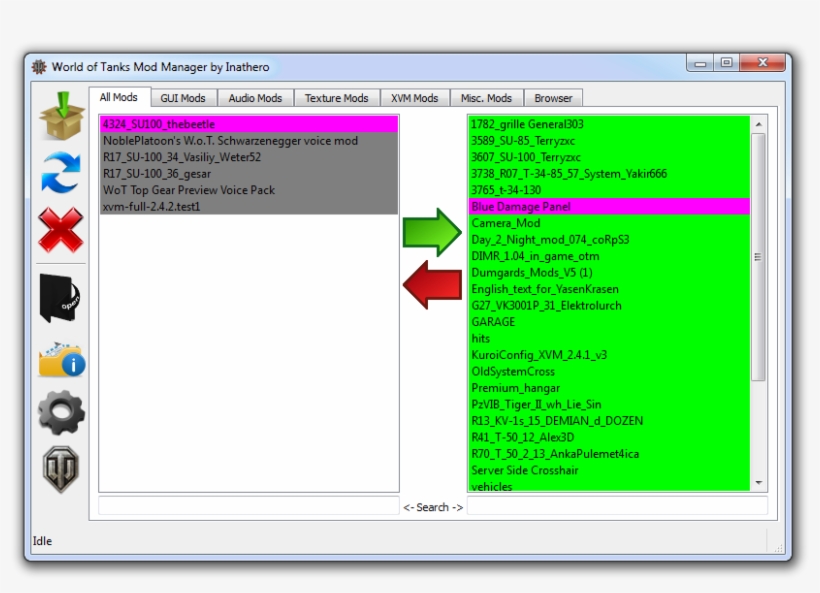Click the red X delete icon
Viewport: 820px width, 593px height.
click(61, 230)
